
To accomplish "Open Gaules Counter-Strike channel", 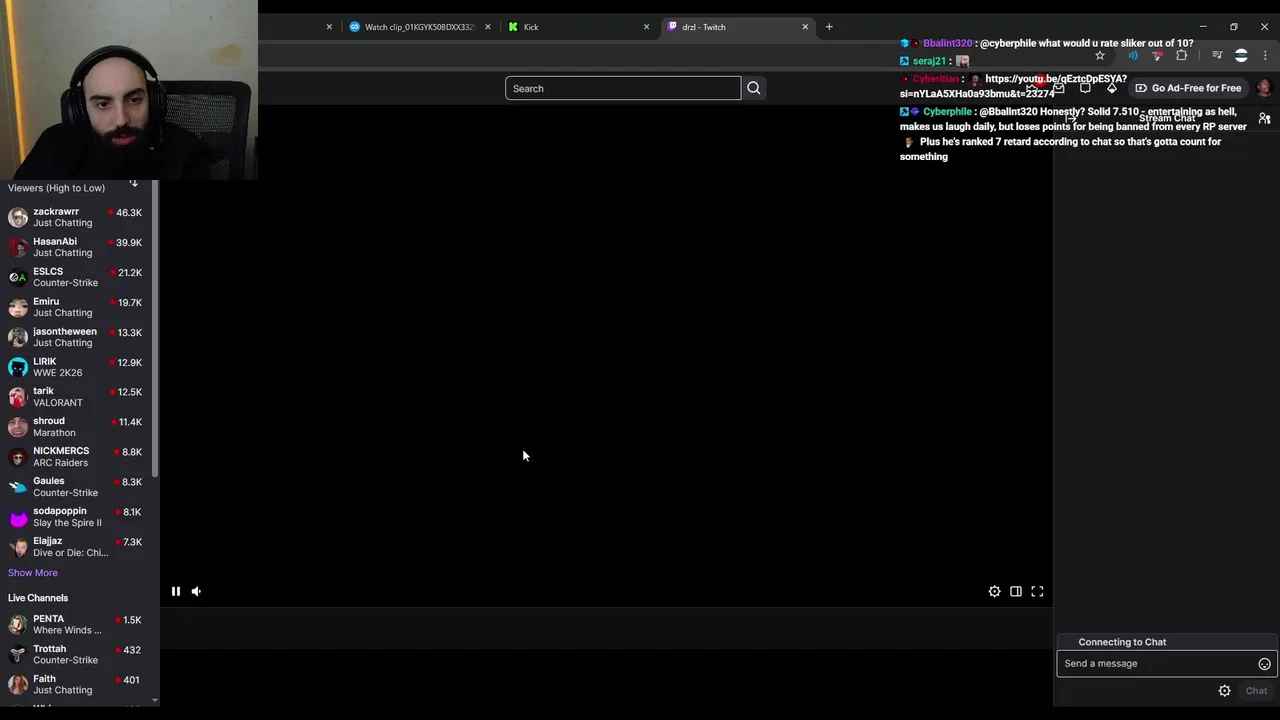I will tap(76, 487).
